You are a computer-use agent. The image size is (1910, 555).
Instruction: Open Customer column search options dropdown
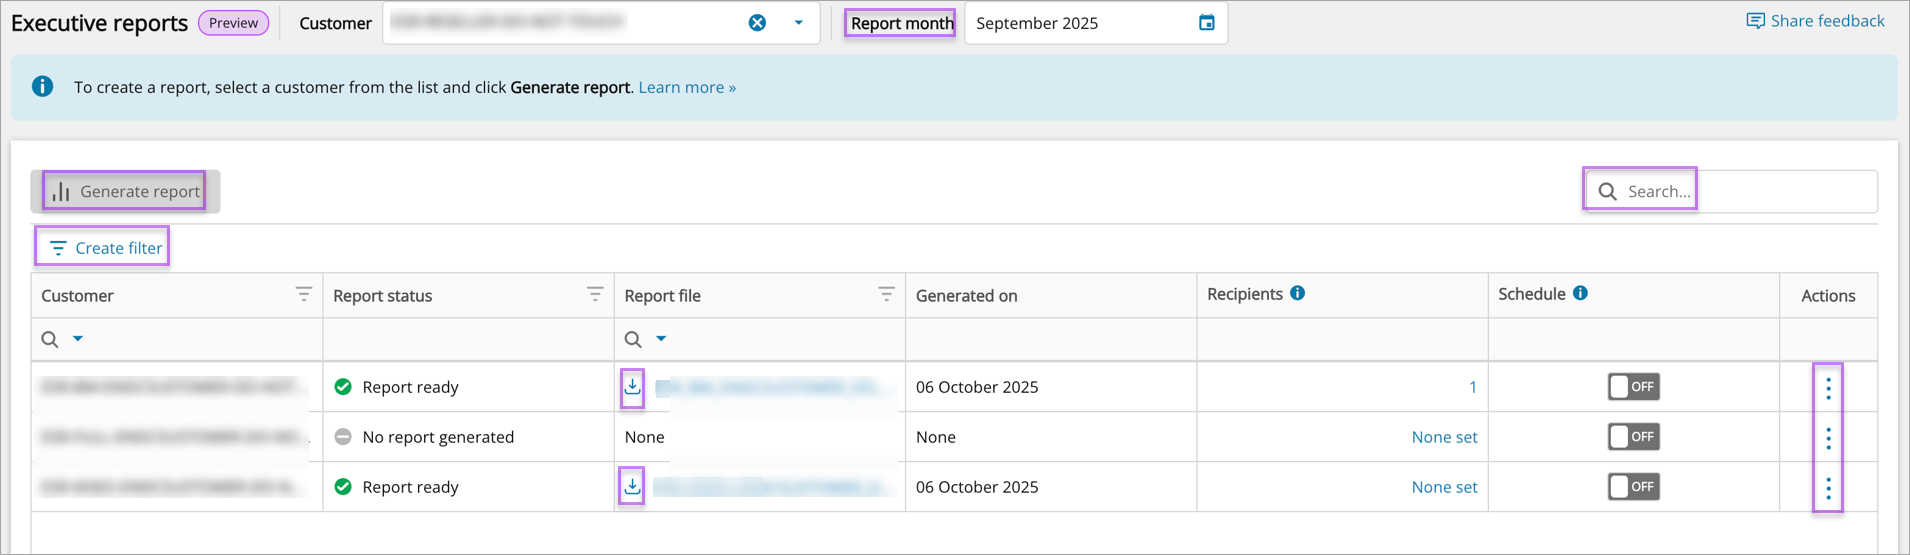tap(78, 339)
